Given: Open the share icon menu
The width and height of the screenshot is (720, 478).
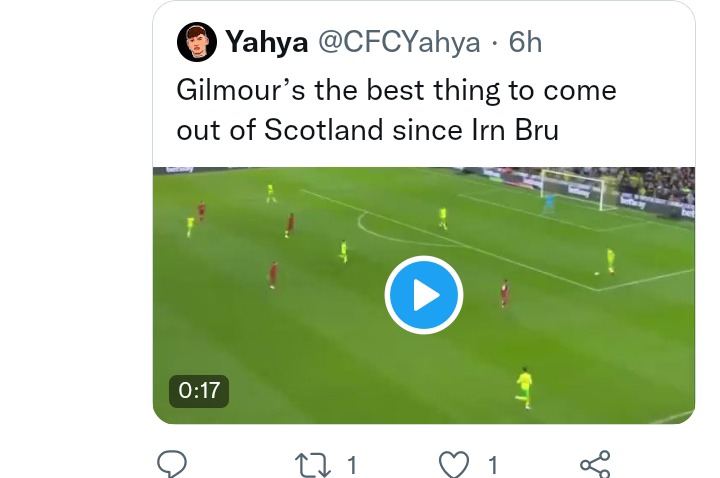Looking at the screenshot, I should [x=595, y=465].
